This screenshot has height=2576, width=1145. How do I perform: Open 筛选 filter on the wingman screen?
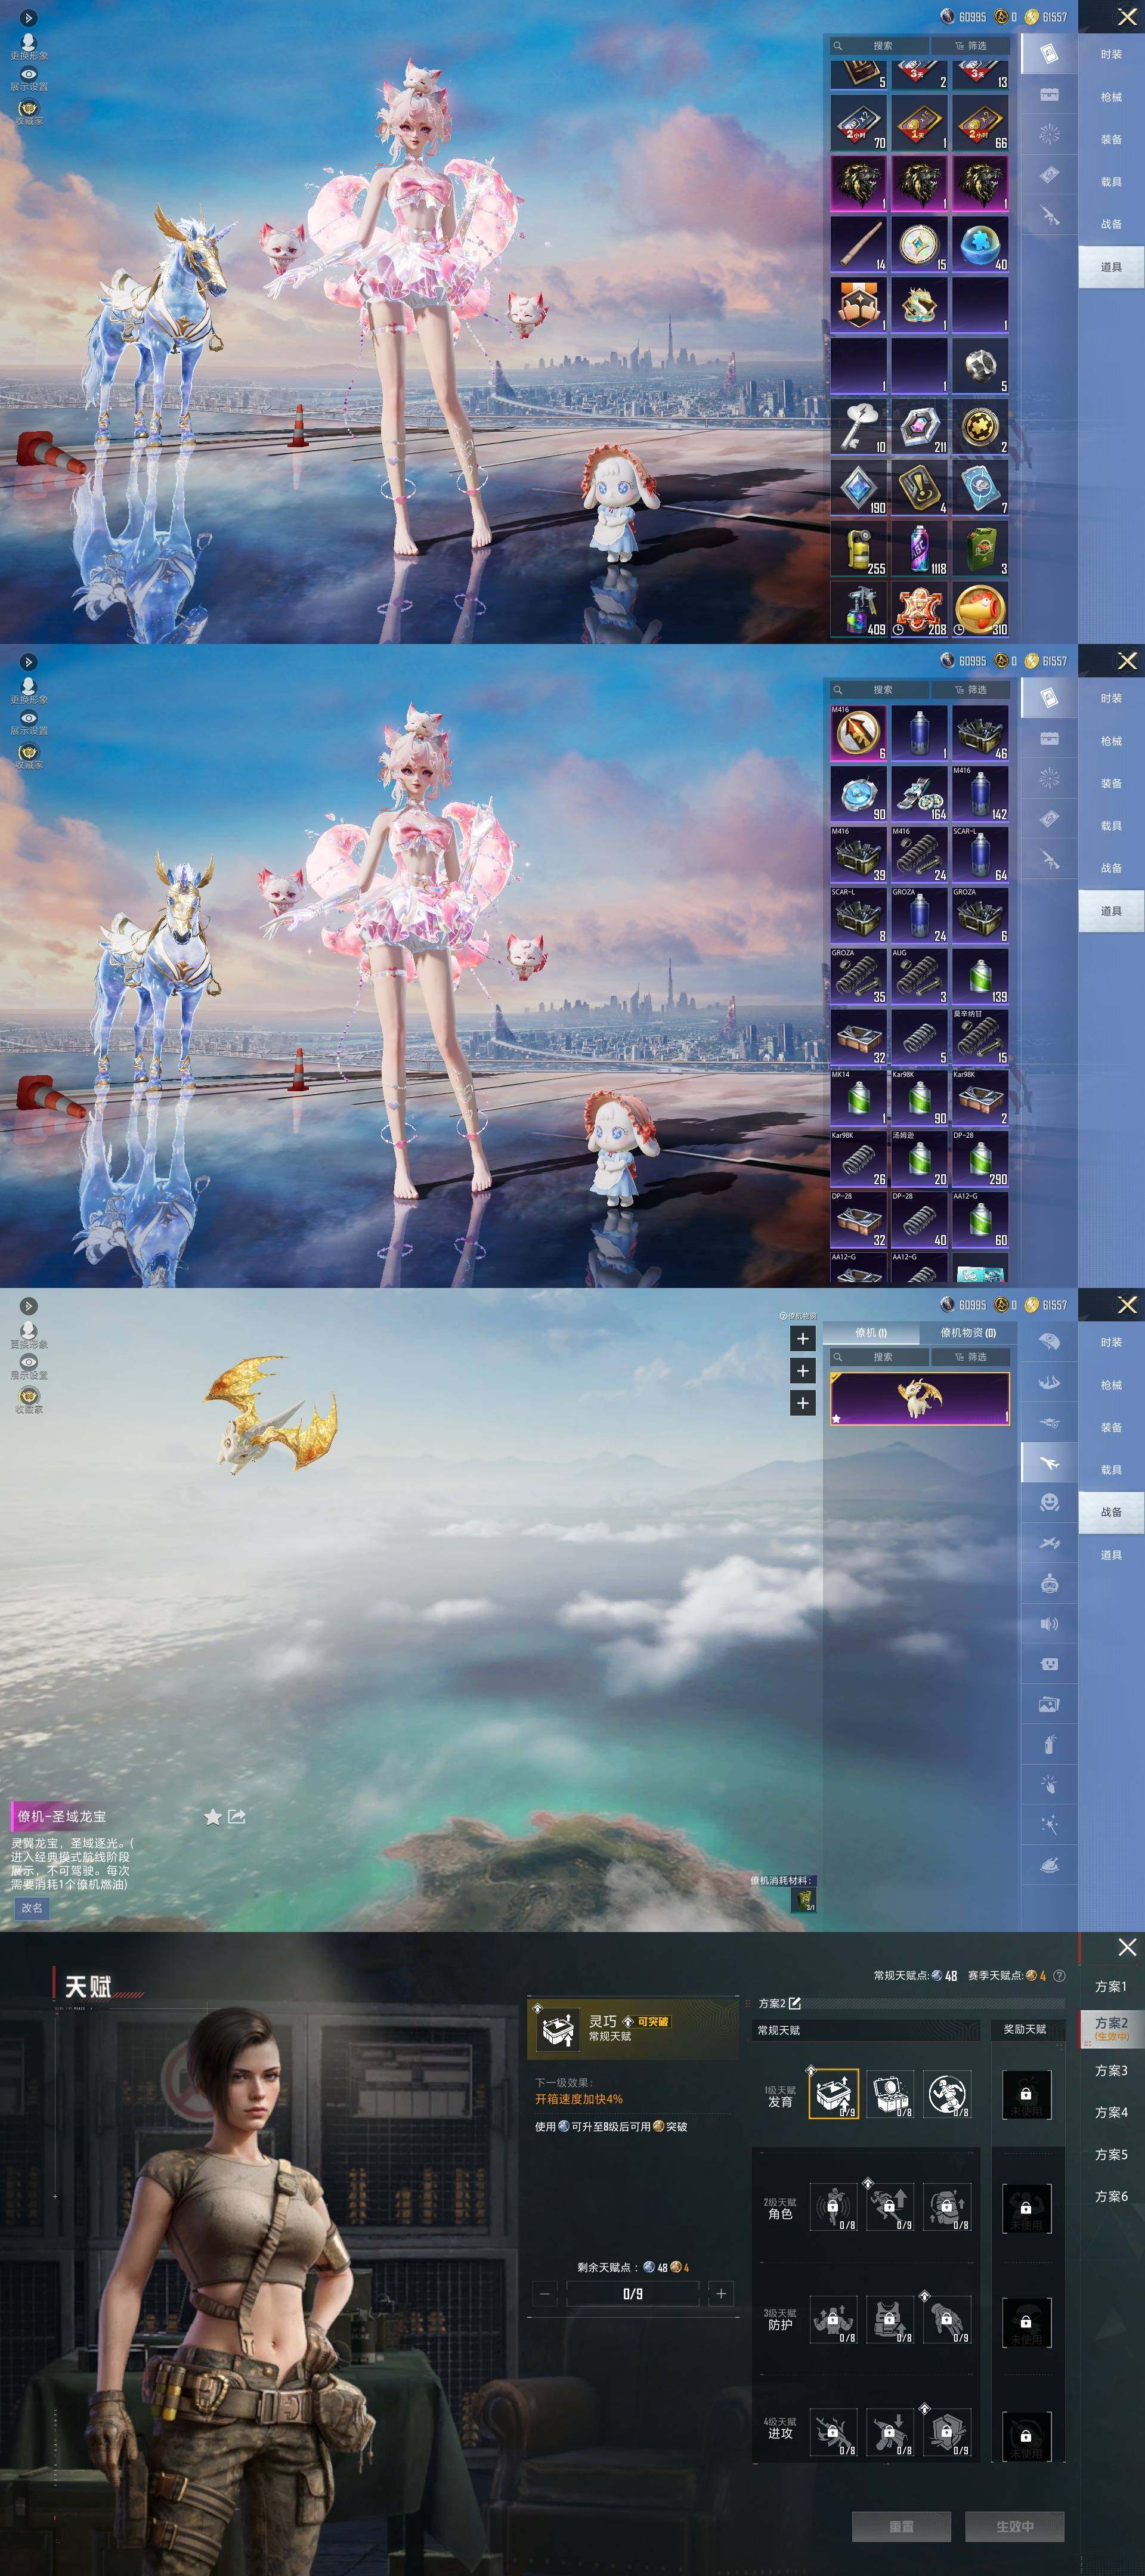pos(970,1357)
